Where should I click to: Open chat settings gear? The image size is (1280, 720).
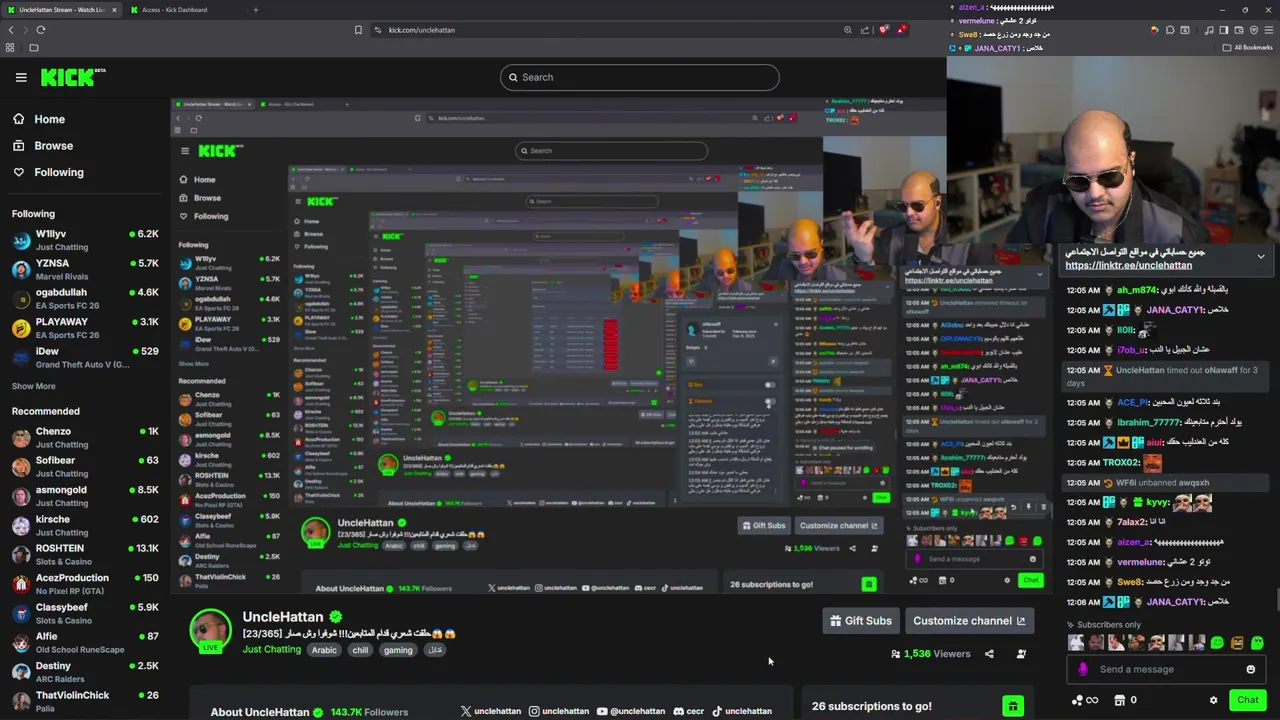click(1214, 700)
